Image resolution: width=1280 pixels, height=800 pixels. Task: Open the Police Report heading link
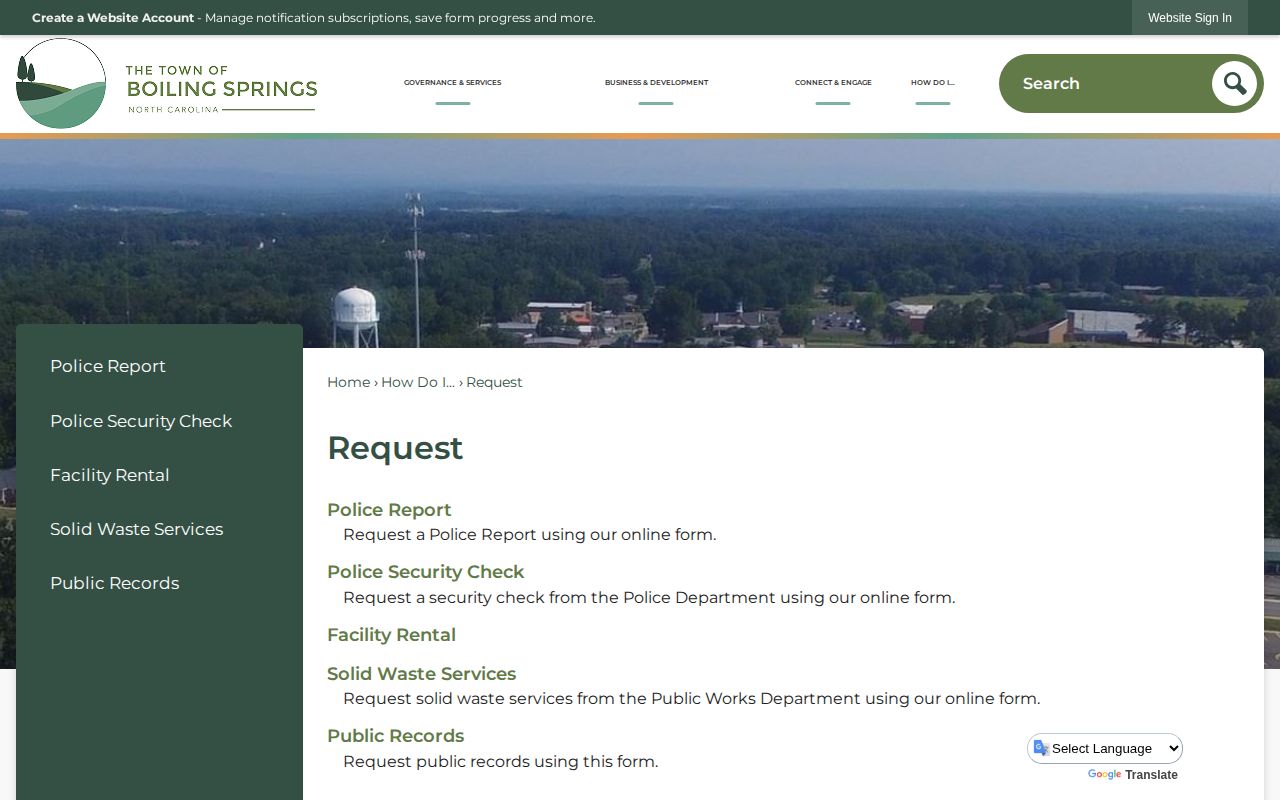point(389,510)
